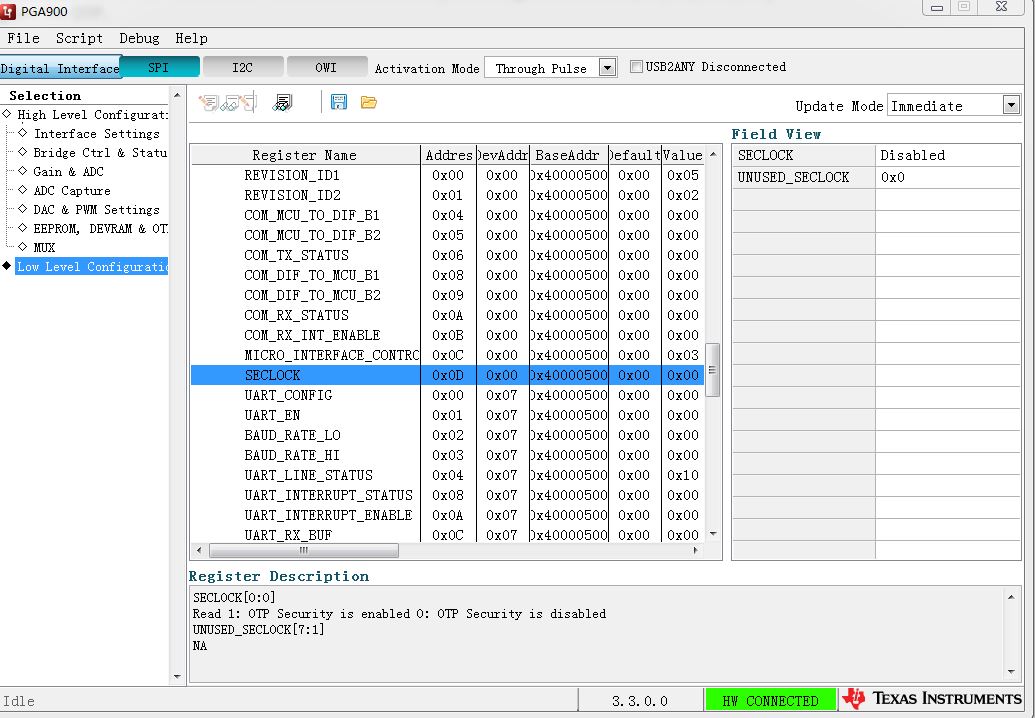Click the PGA900 app icon in title bar
This screenshot has width=1035, height=718.
pos(8,11)
